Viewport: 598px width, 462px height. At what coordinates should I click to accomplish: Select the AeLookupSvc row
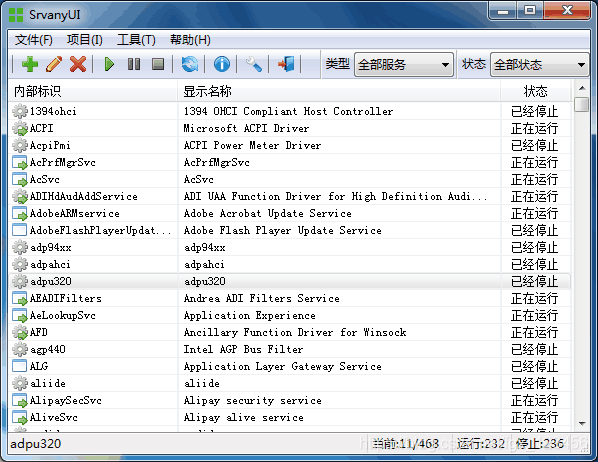coord(289,315)
